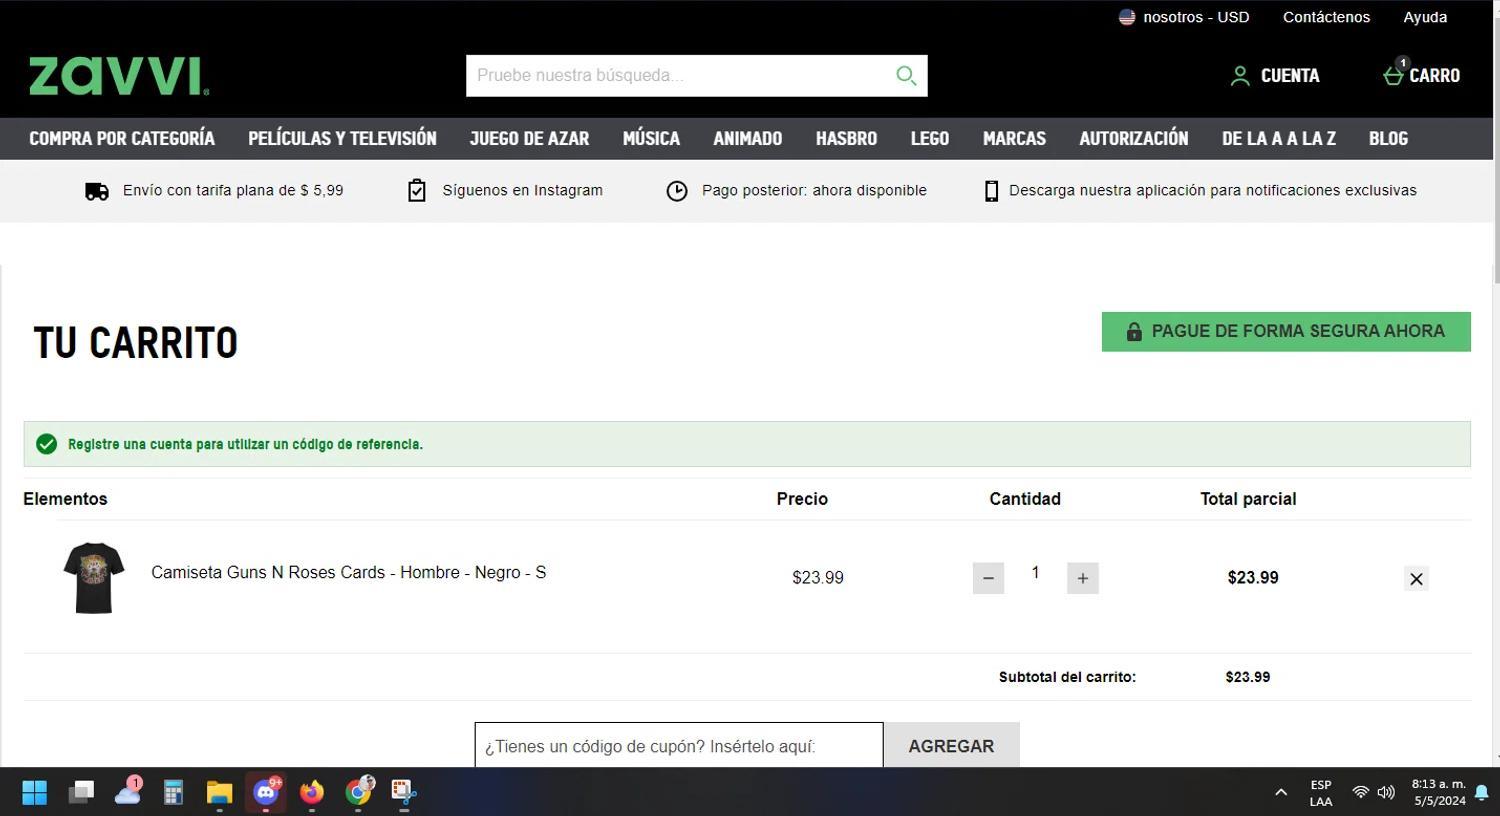Open Compra por Categoría menu
The image size is (1500, 816).
(122, 138)
